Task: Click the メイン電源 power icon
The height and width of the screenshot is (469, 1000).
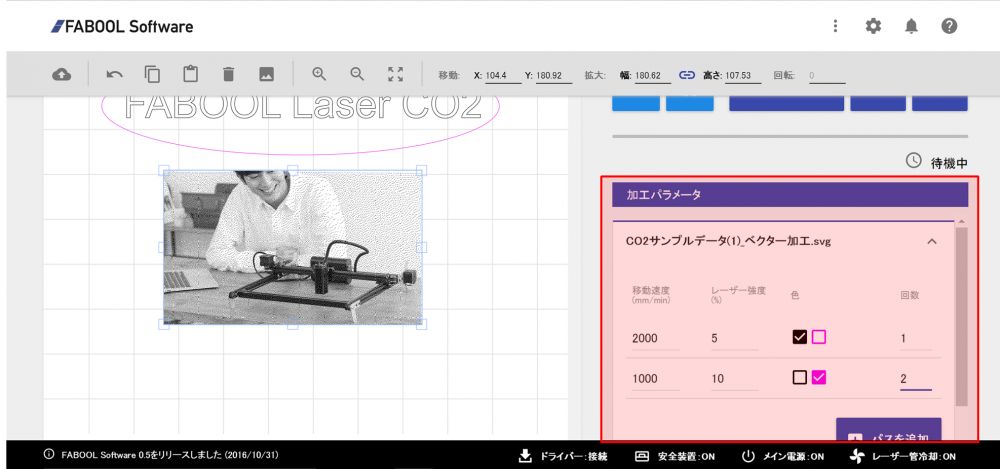Action: click(x=747, y=456)
